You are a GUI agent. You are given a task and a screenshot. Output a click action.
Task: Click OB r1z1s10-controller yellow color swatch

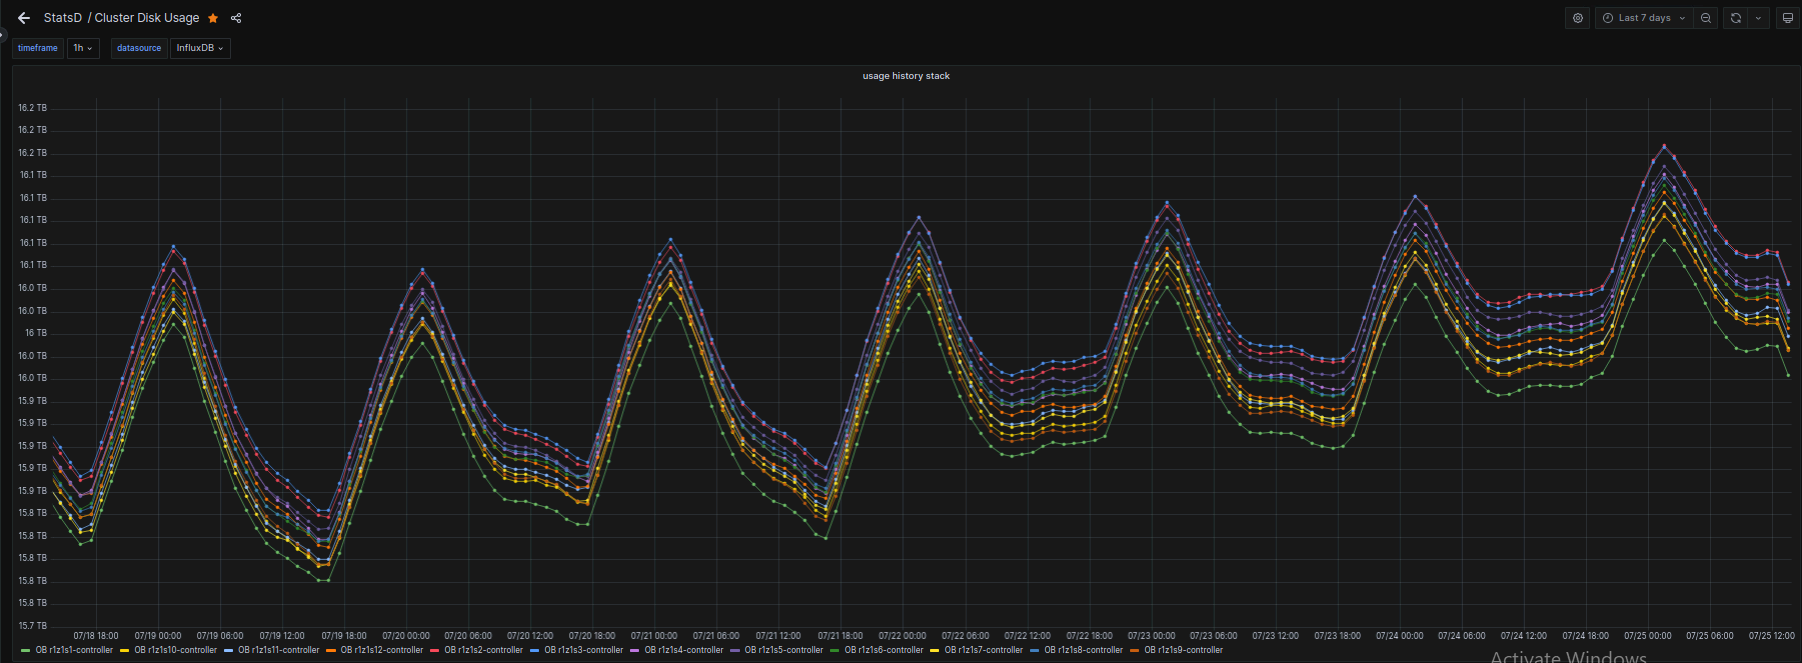click(x=125, y=650)
